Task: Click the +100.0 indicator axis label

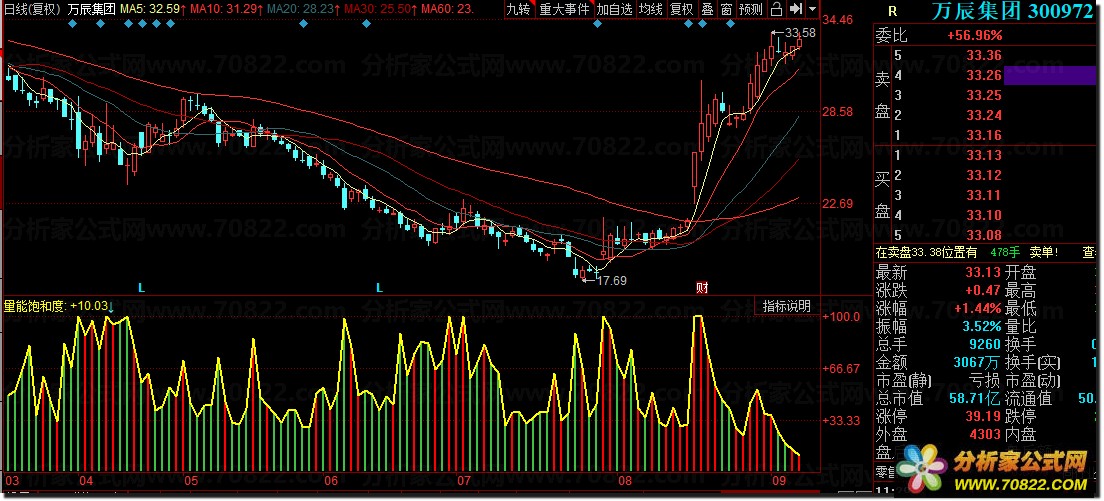Action: [841, 317]
